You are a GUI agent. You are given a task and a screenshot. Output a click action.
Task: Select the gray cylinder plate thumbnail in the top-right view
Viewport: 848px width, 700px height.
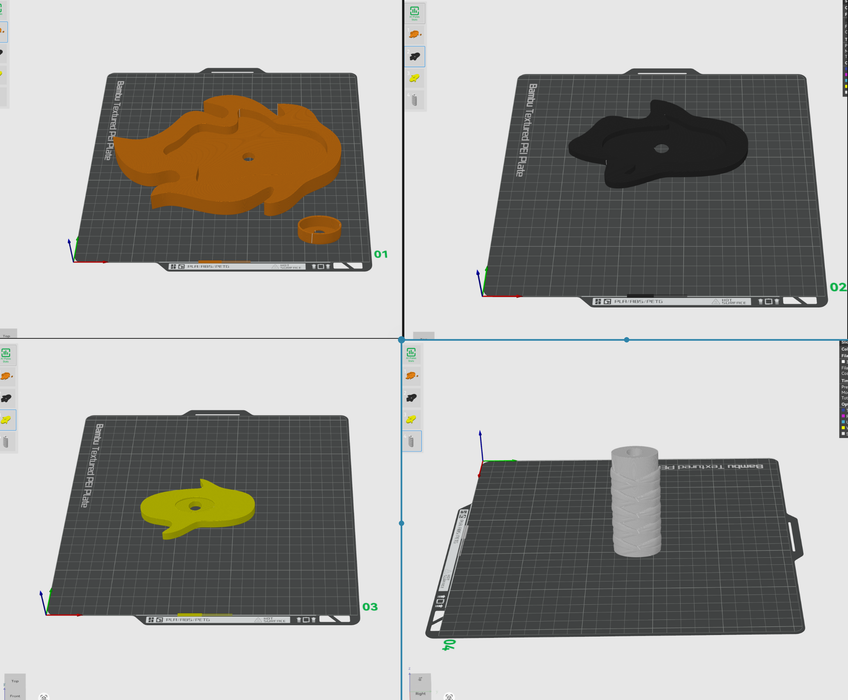tap(414, 100)
